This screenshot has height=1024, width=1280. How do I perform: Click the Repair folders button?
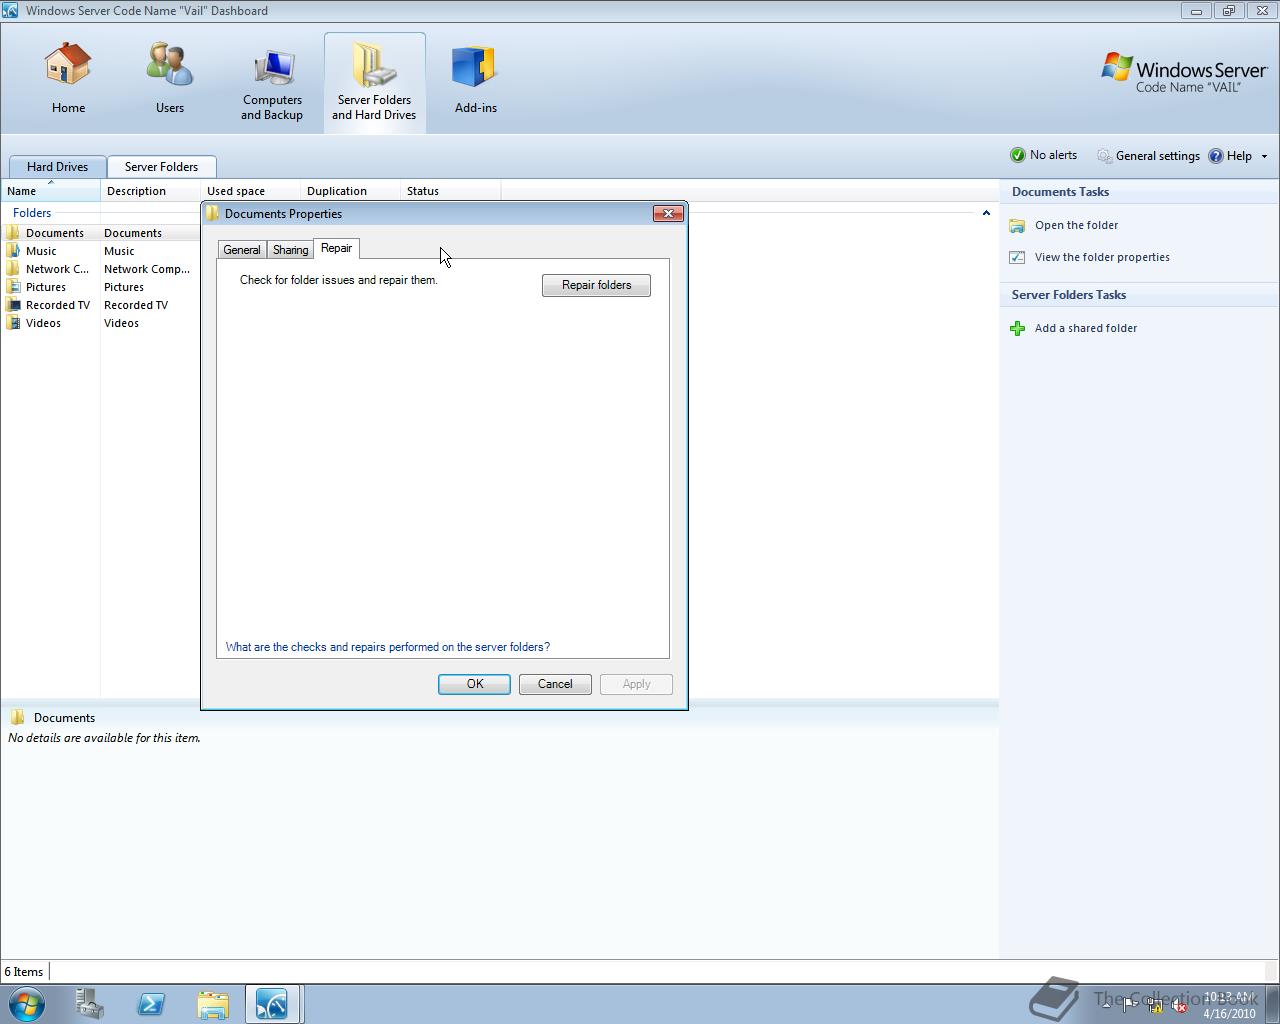(x=596, y=285)
